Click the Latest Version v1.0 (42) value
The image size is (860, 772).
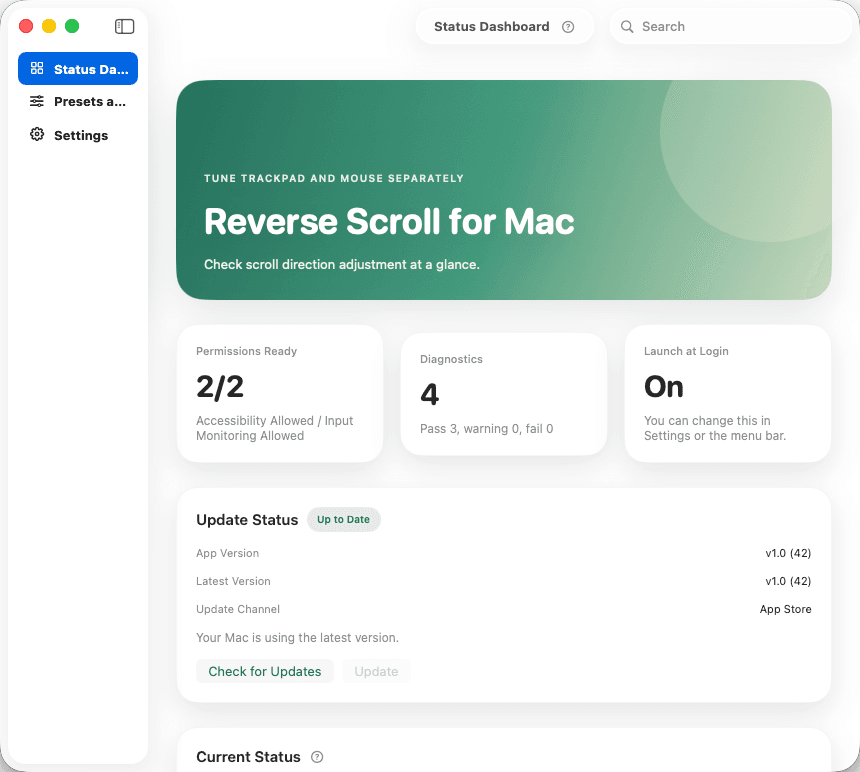788,581
